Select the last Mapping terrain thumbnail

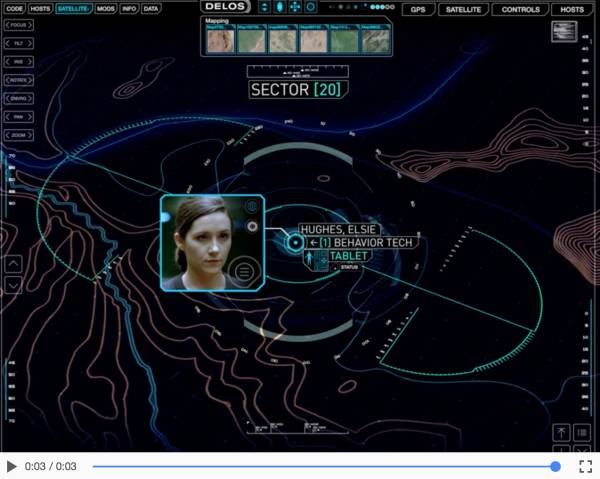pyautogui.click(x=375, y=40)
